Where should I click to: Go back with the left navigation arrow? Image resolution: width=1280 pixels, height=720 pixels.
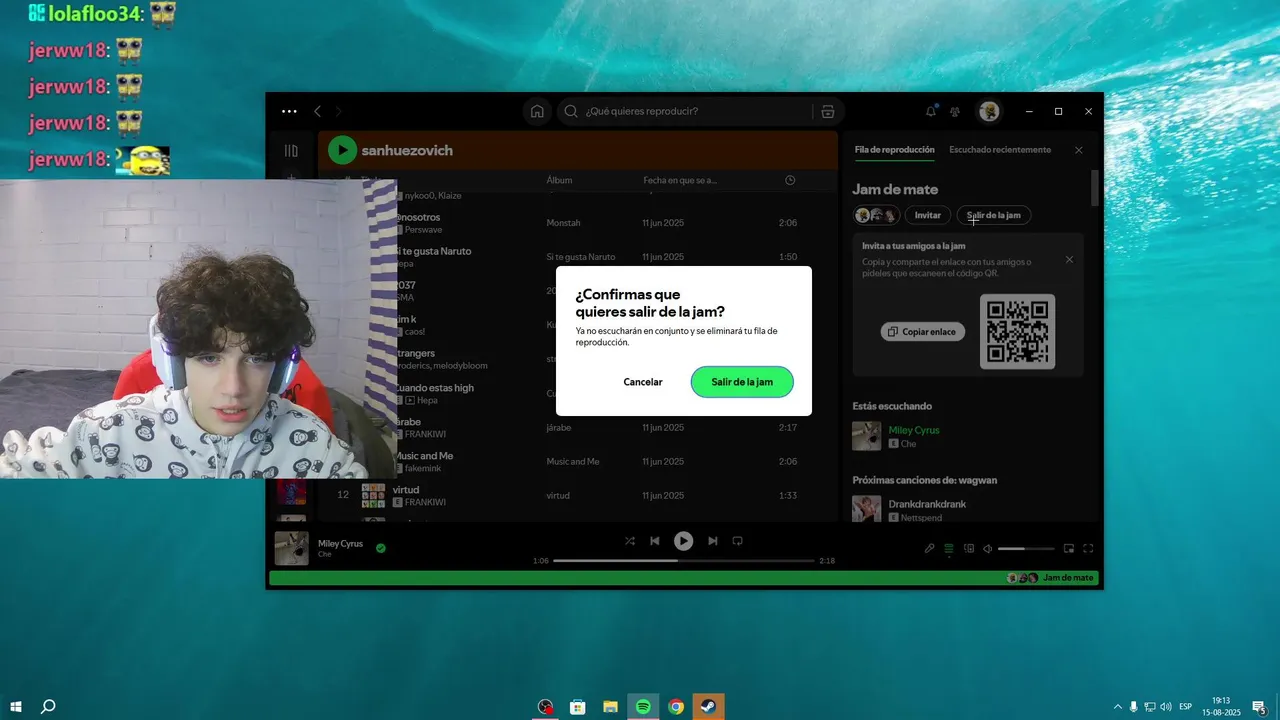317,111
